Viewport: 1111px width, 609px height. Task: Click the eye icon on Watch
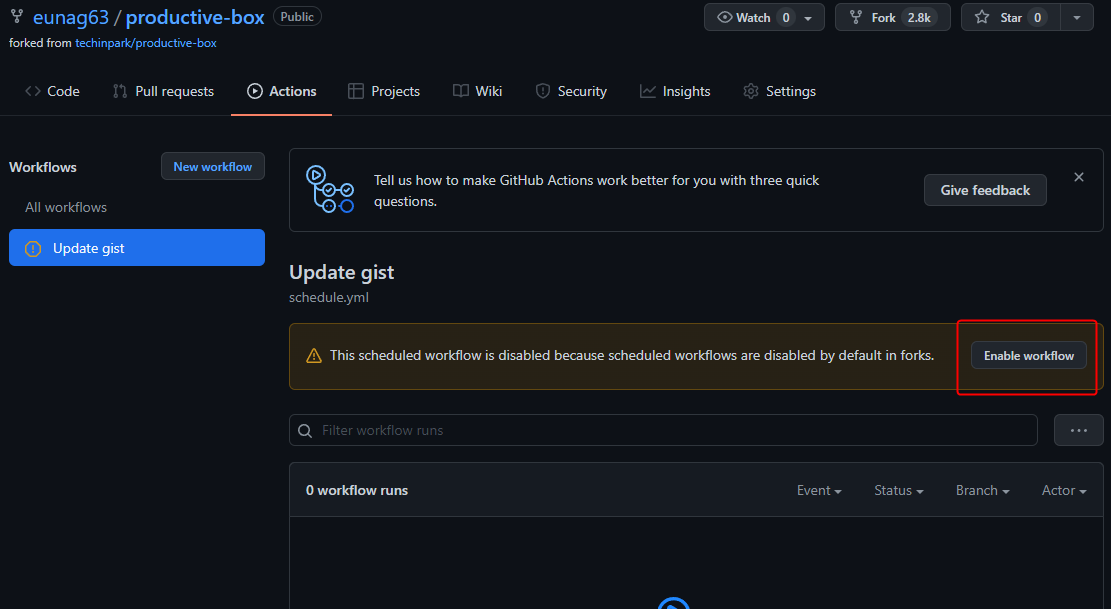(x=724, y=18)
